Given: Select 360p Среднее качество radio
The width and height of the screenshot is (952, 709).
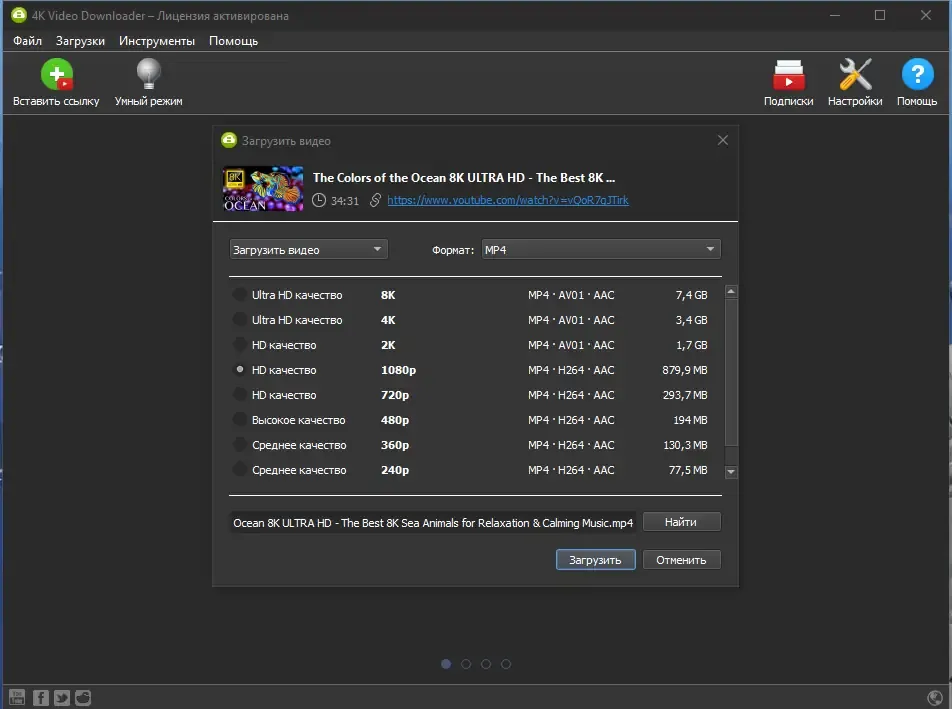Looking at the screenshot, I should (x=240, y=445).
